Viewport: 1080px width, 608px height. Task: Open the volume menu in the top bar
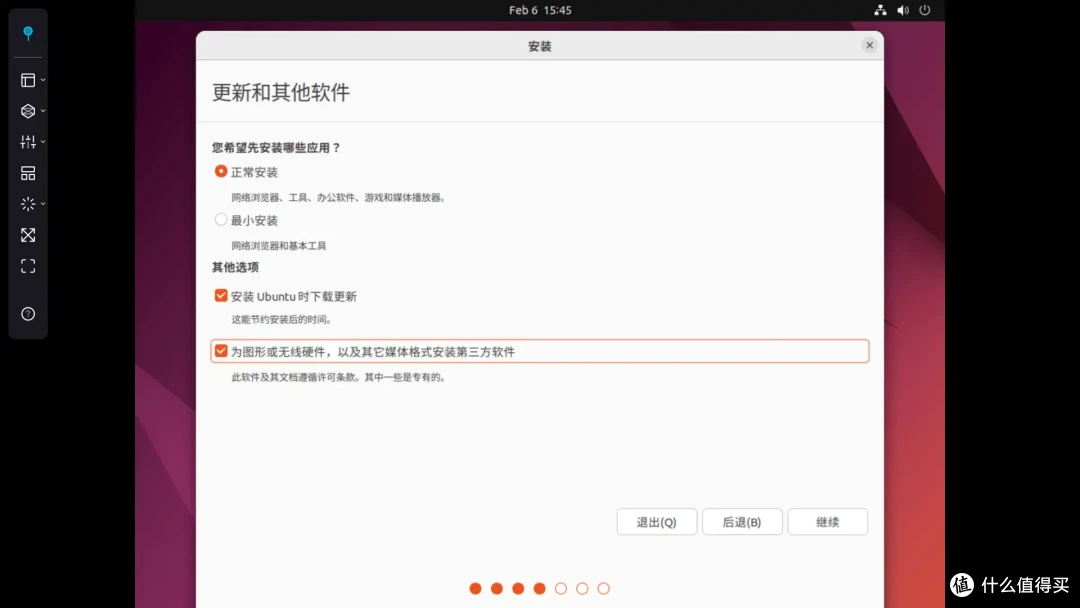coord(901,10)
